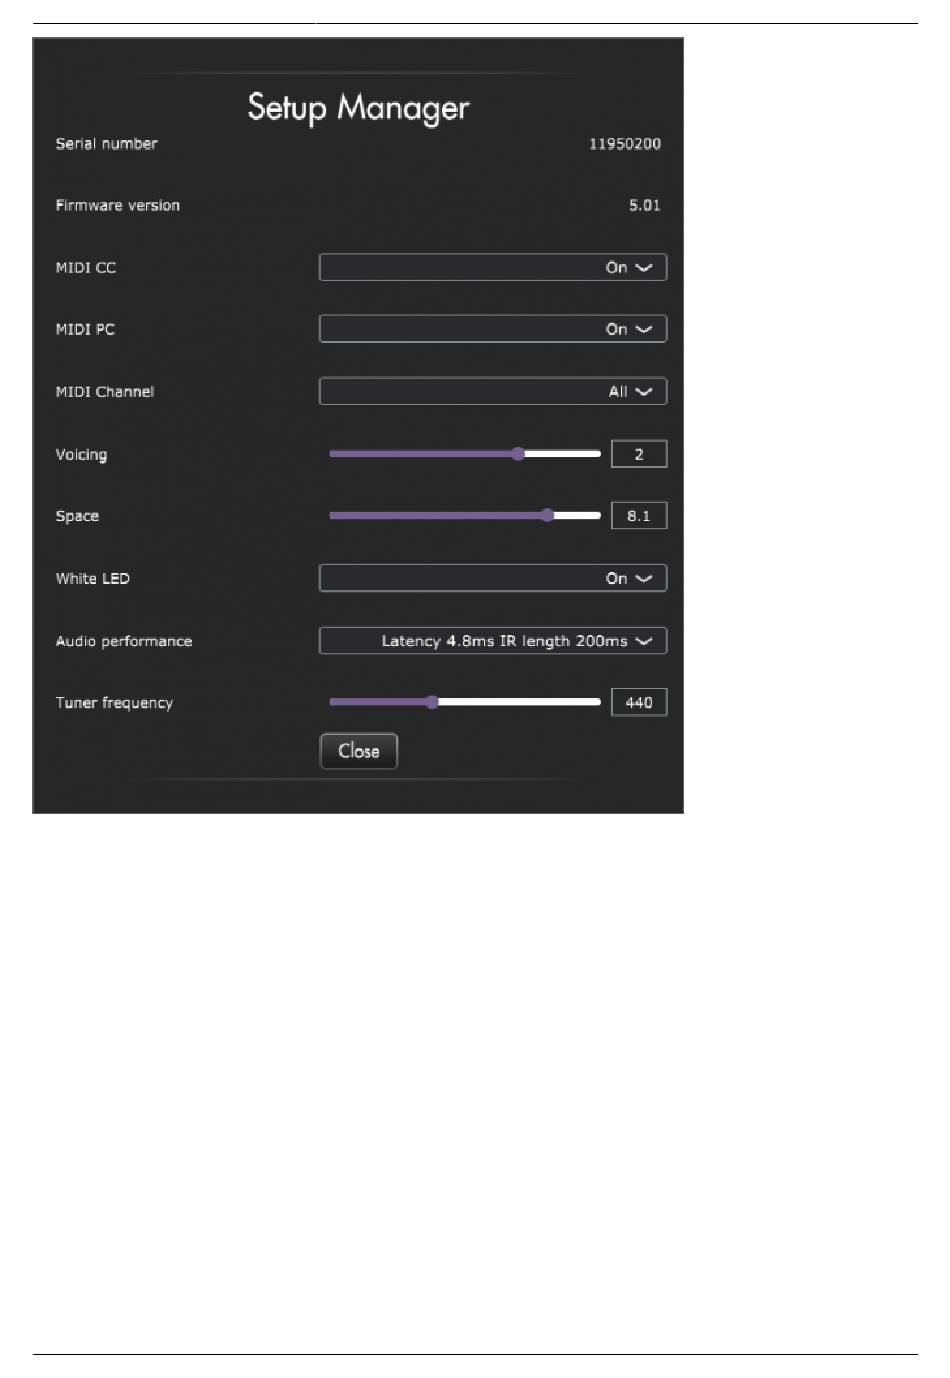
Task: Open the MIDI CC dropdown
Action: [x=493, y=267]
